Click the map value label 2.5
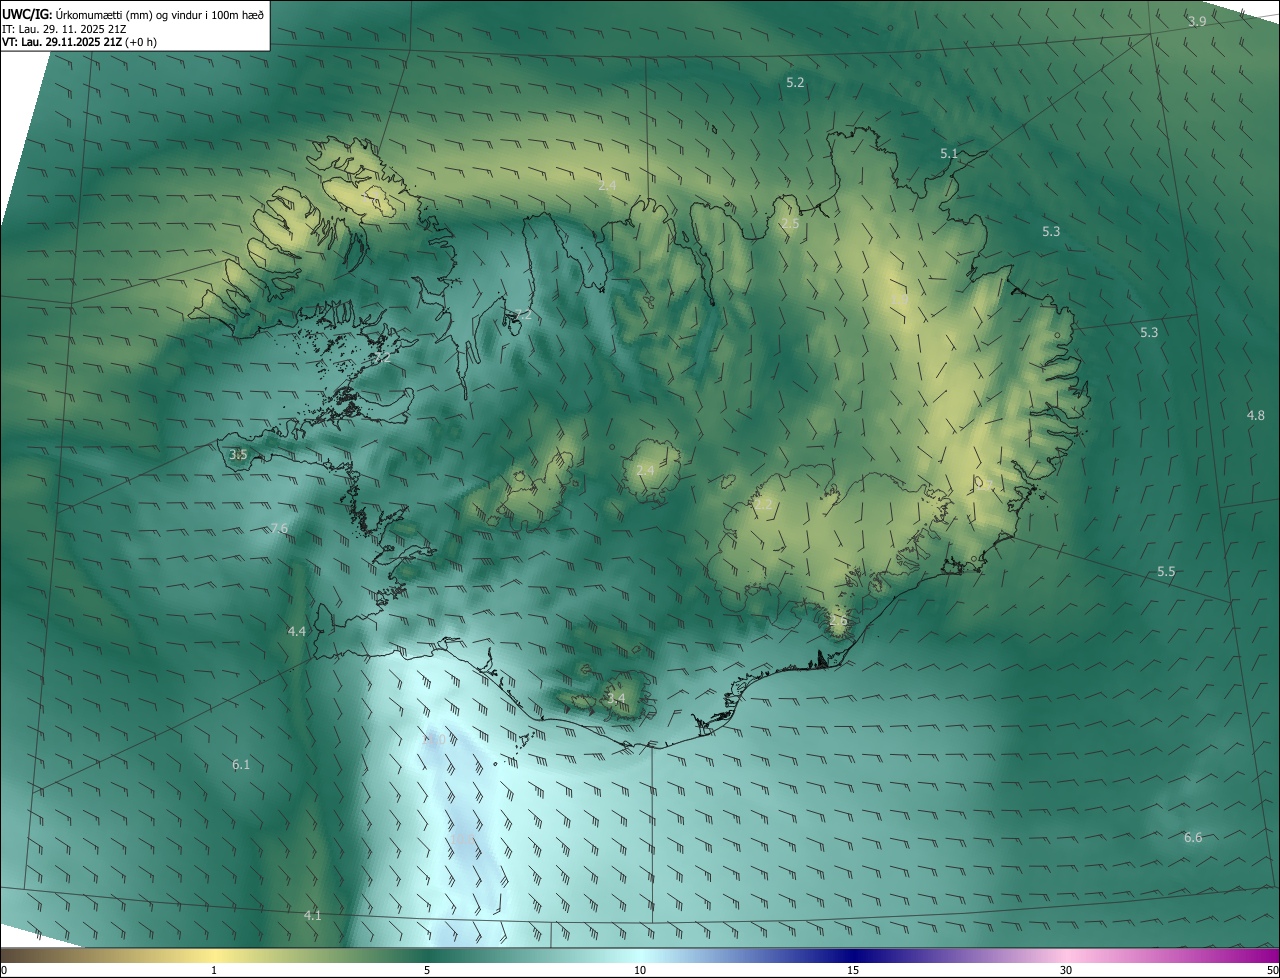Image resolution: width=1280 pixels, height=978 pixels. (x=790, y=224)
